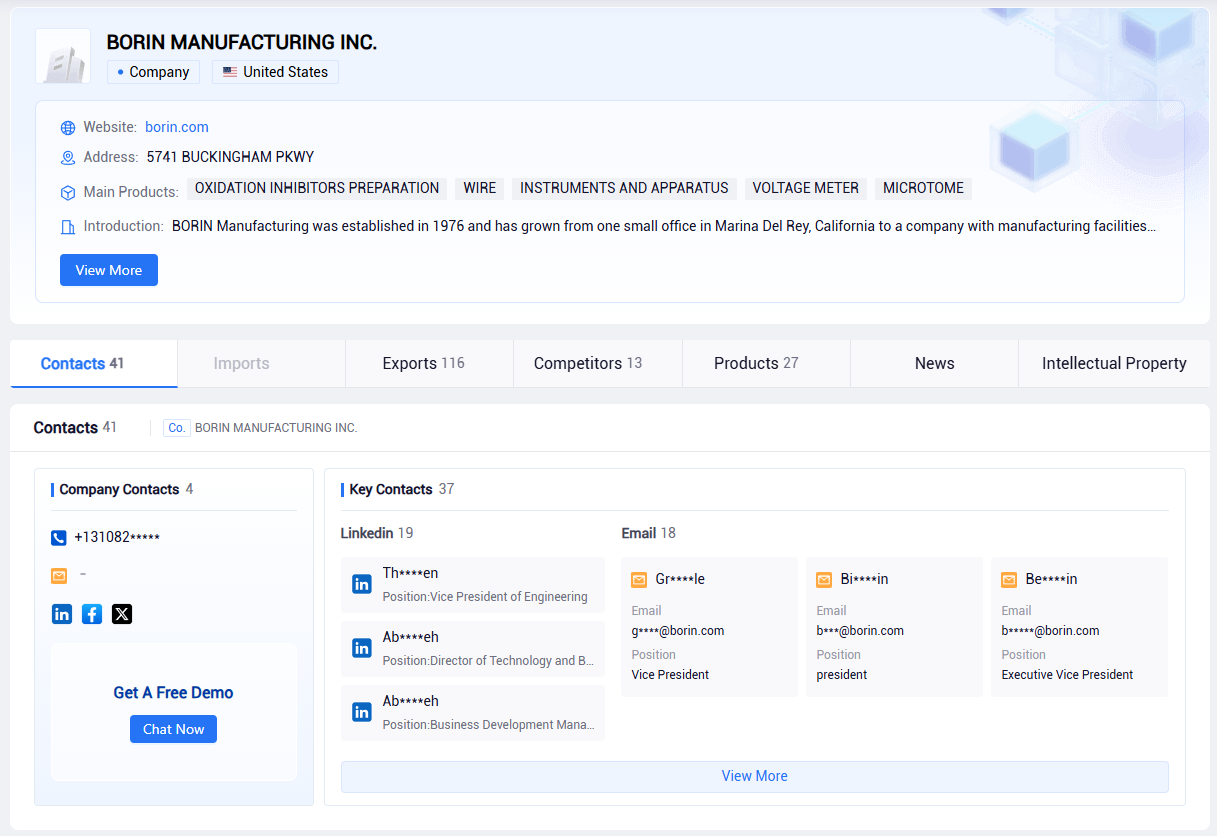Select the MICROTOME product tag
Screen dimensions: 1217x836
(x=924, y=188)
